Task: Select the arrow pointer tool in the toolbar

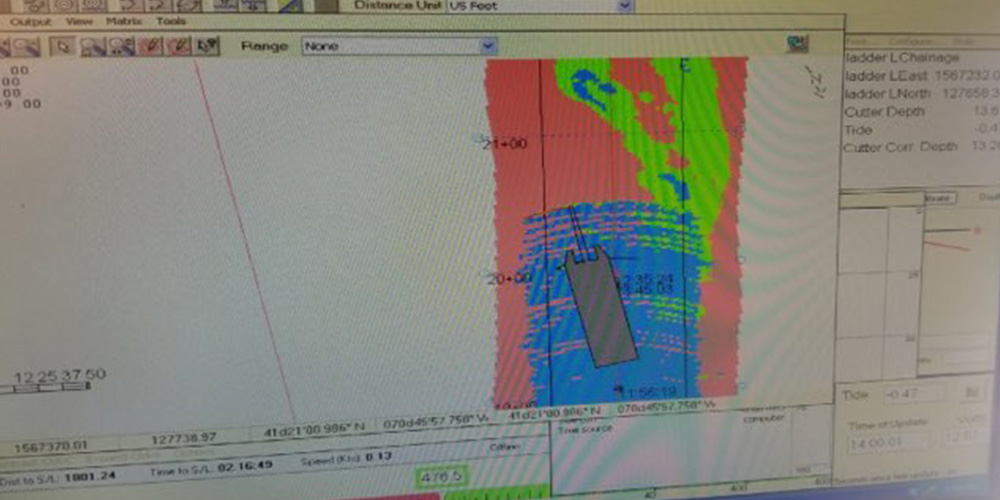Action: pos(65,46)
